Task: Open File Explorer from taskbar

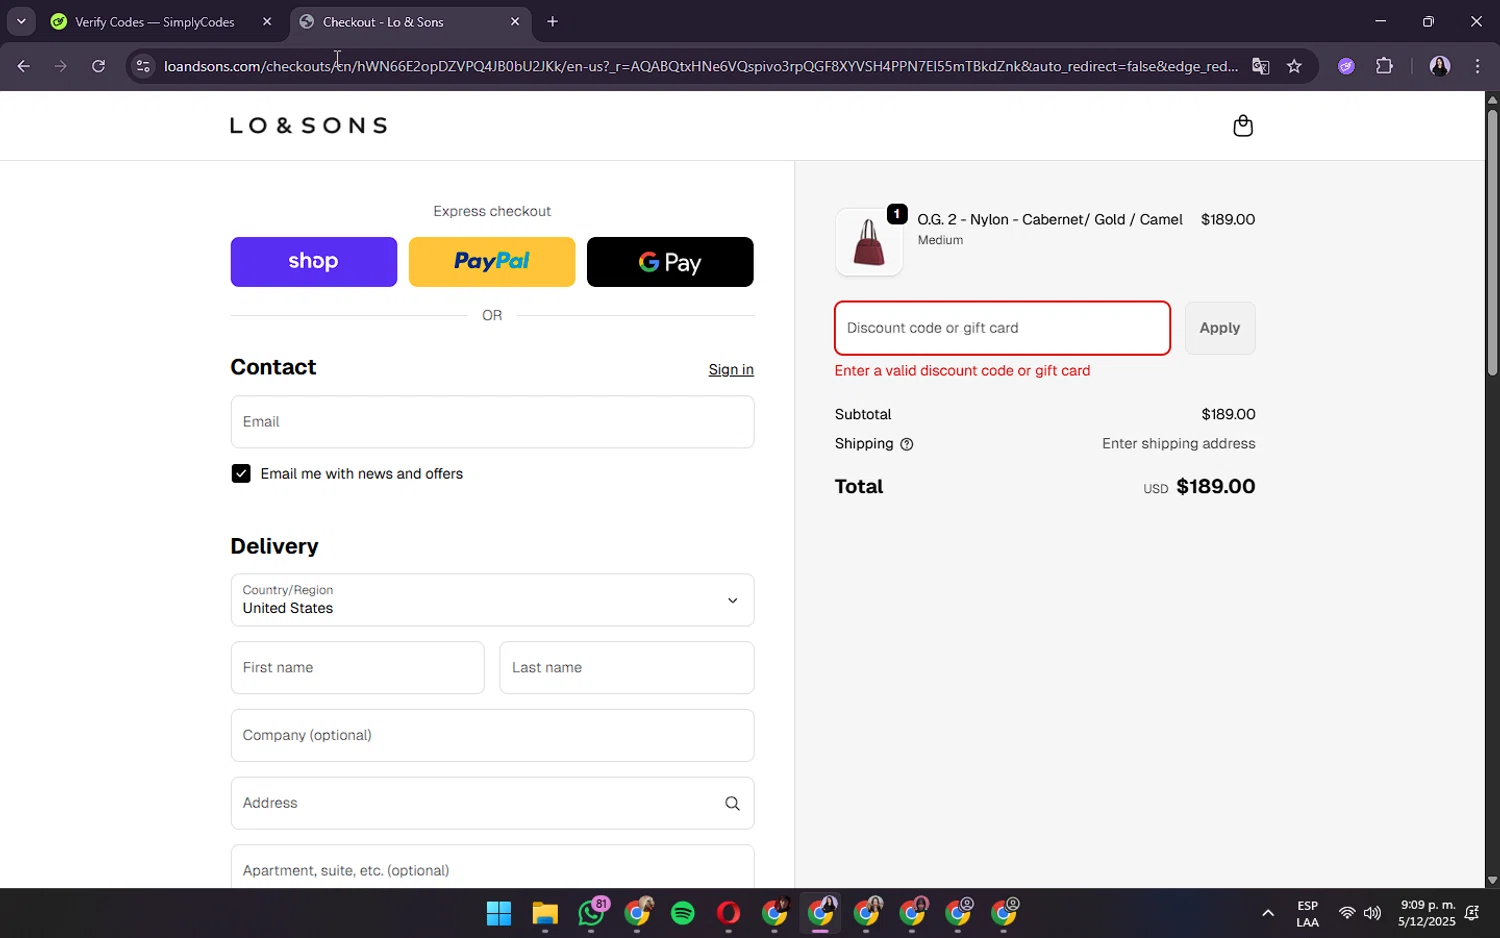Action: pos(544,913)
